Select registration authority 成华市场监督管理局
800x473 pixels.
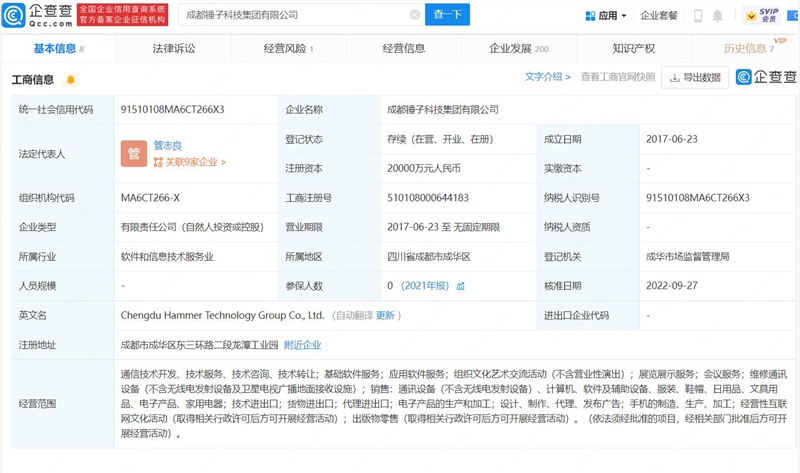[x=688, y=257]
